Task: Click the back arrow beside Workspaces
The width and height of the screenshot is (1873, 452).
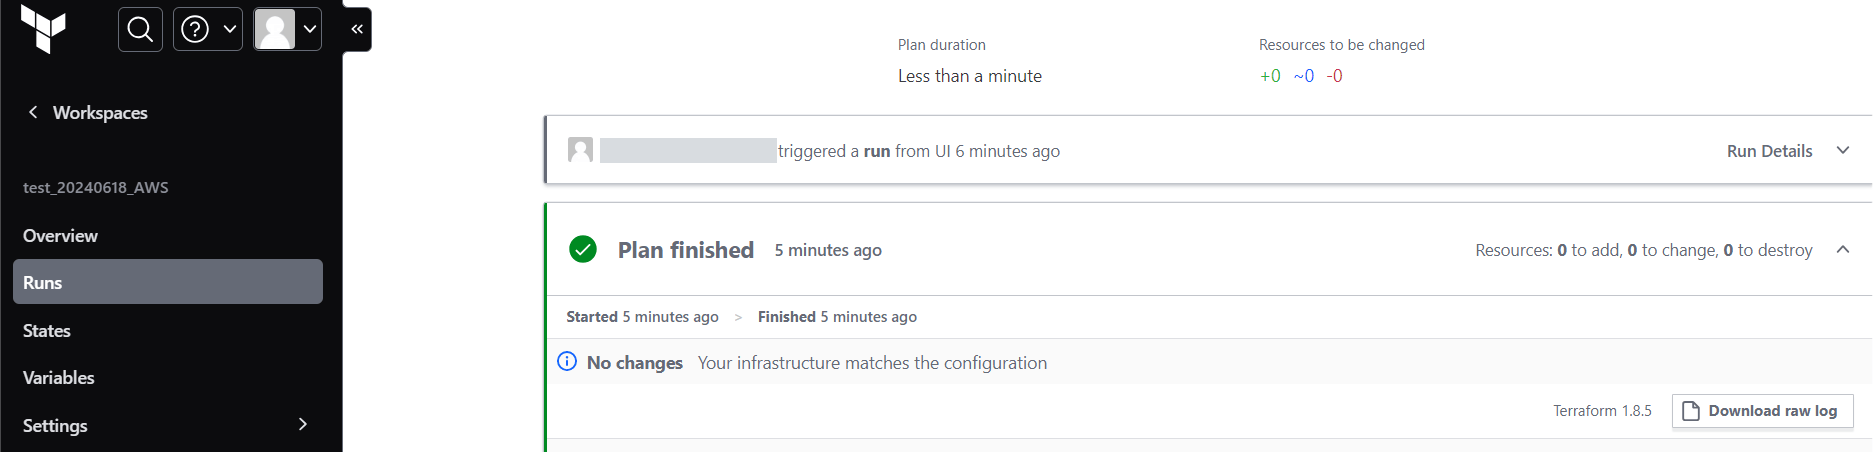Action: (x=33, y=112)
